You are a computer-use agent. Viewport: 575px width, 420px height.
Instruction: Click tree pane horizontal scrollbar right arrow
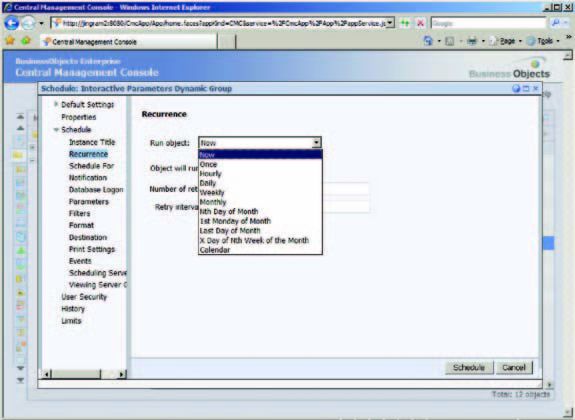pos(122,375)
